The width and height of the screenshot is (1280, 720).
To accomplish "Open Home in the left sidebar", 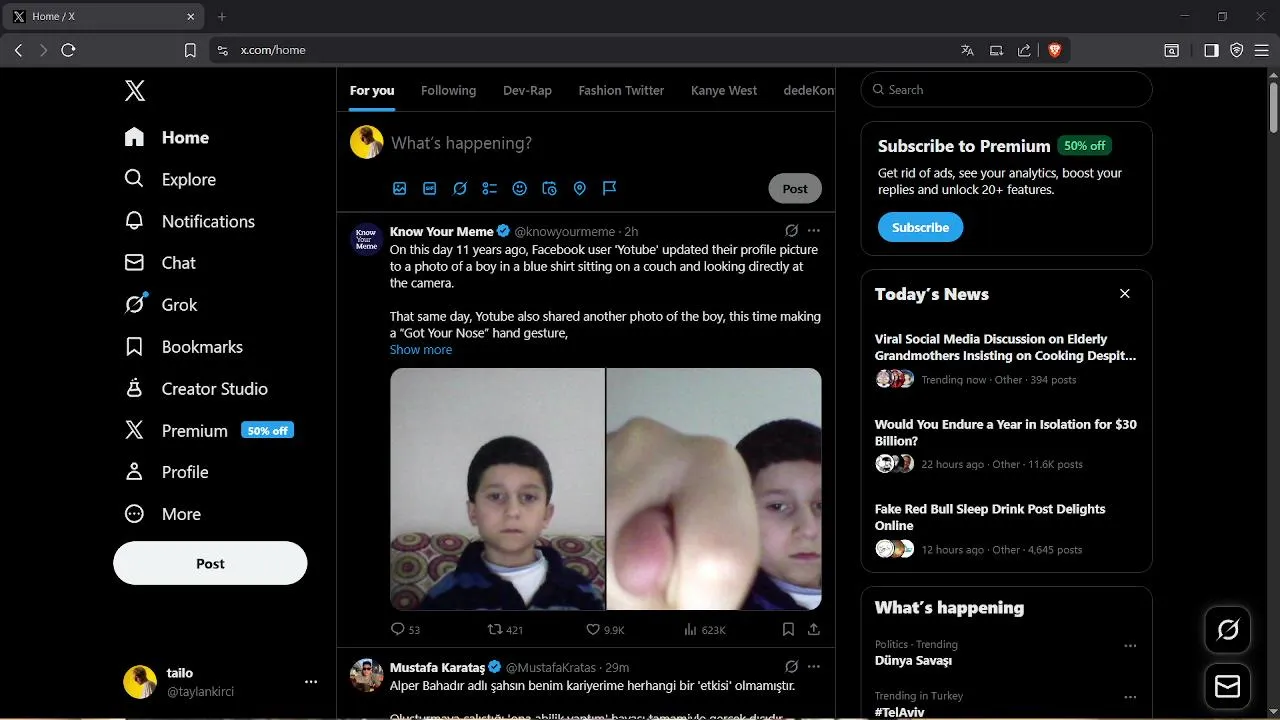I will click(166, 137).
